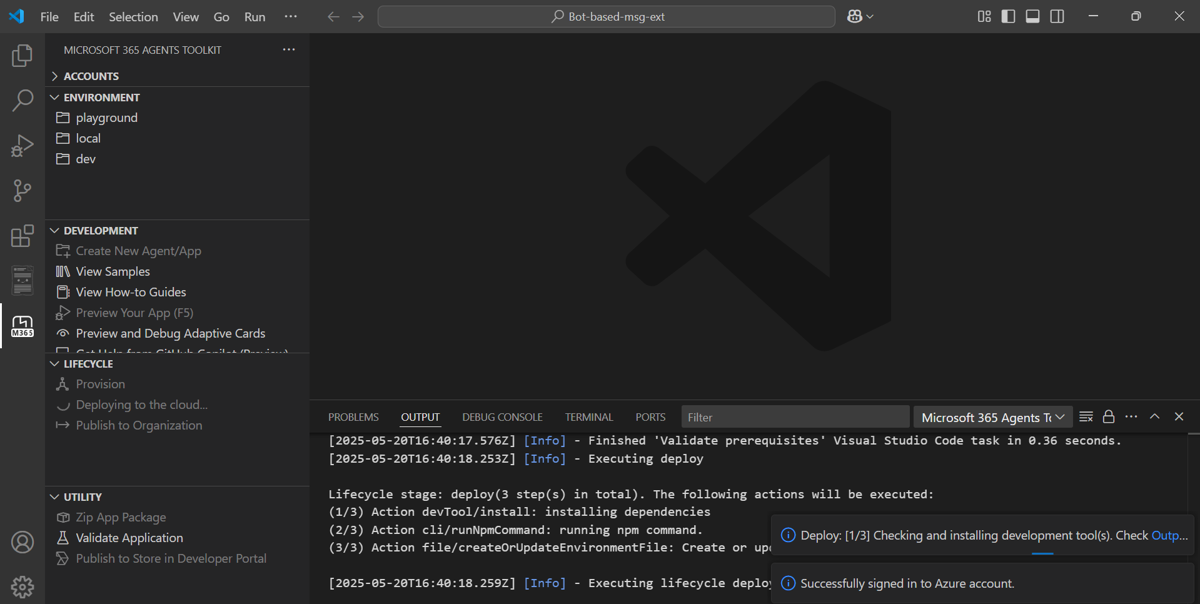Open the File menu
This screenshot has height=604, width=1200.
(x=49, y=17)
